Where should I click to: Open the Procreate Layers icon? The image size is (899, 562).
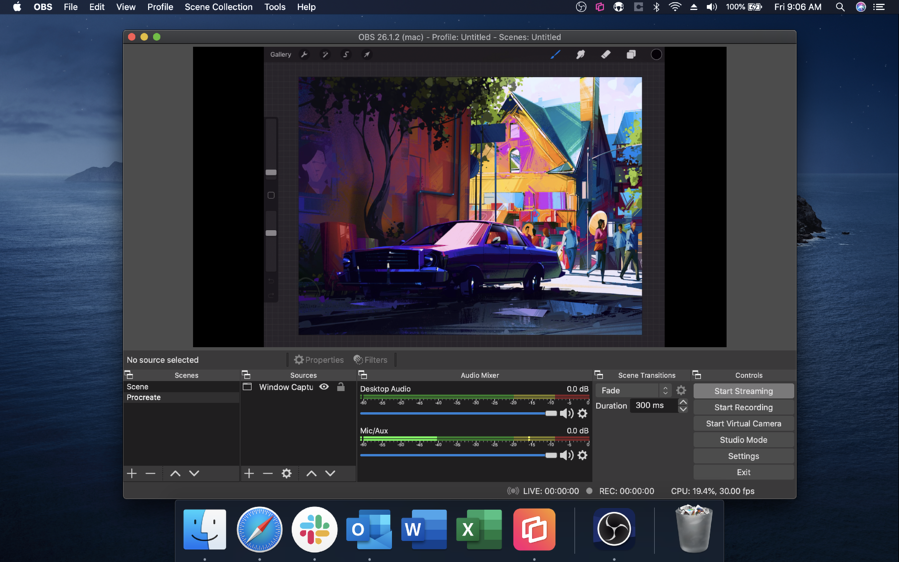point(631,54)
